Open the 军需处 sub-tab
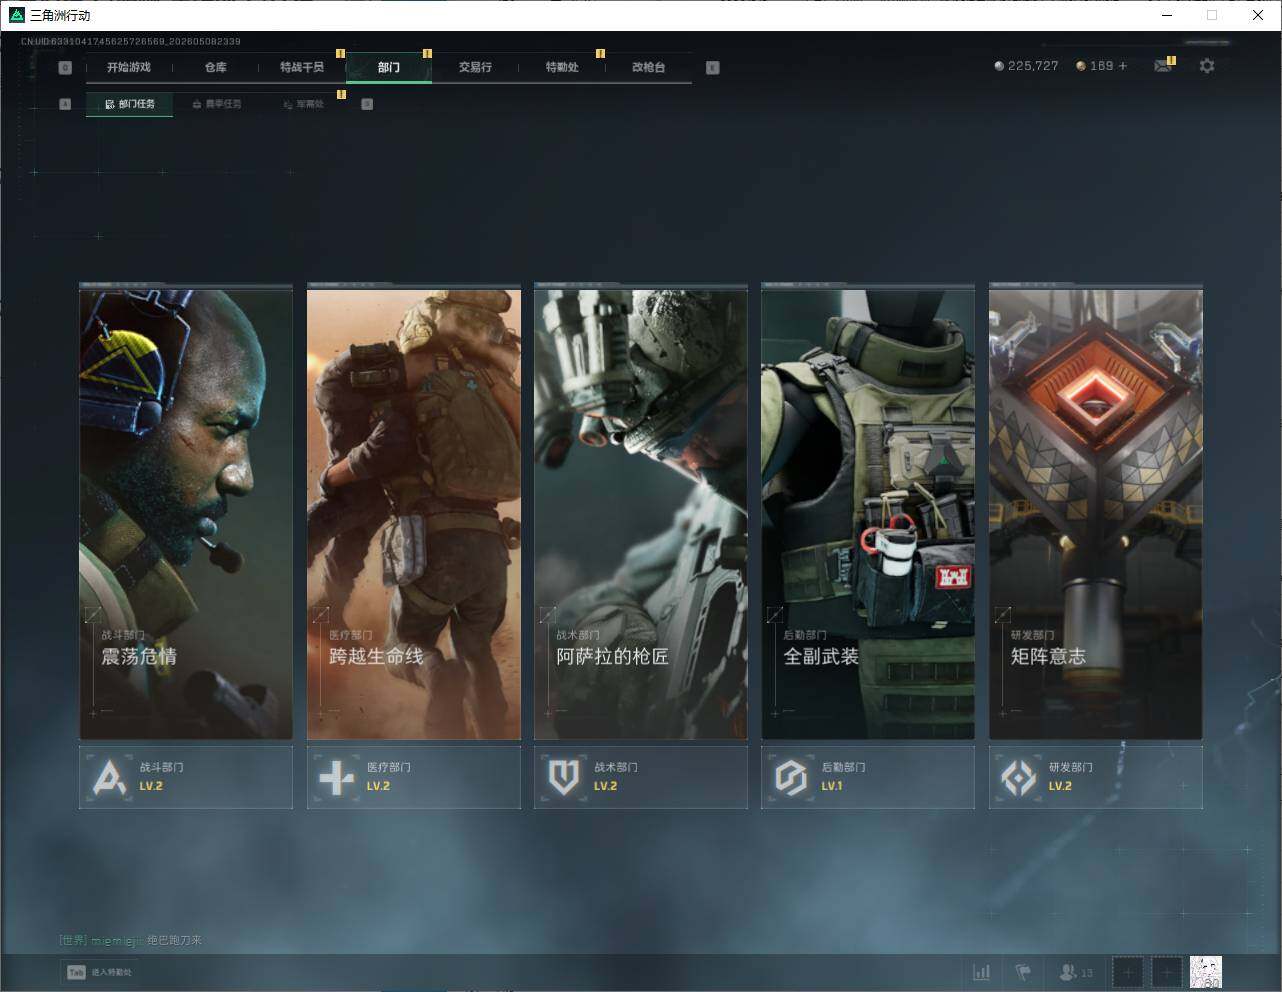This screenshot has width=1282, height=992. pyautogui.click(x=303, y=104)
